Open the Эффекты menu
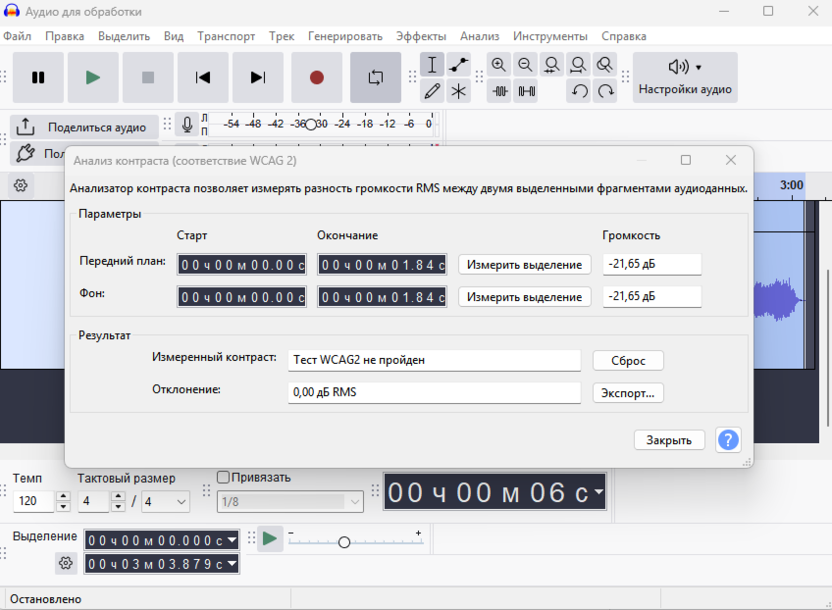Image resolution: width=832 pixels, height=610 pixels. point(422,35)
